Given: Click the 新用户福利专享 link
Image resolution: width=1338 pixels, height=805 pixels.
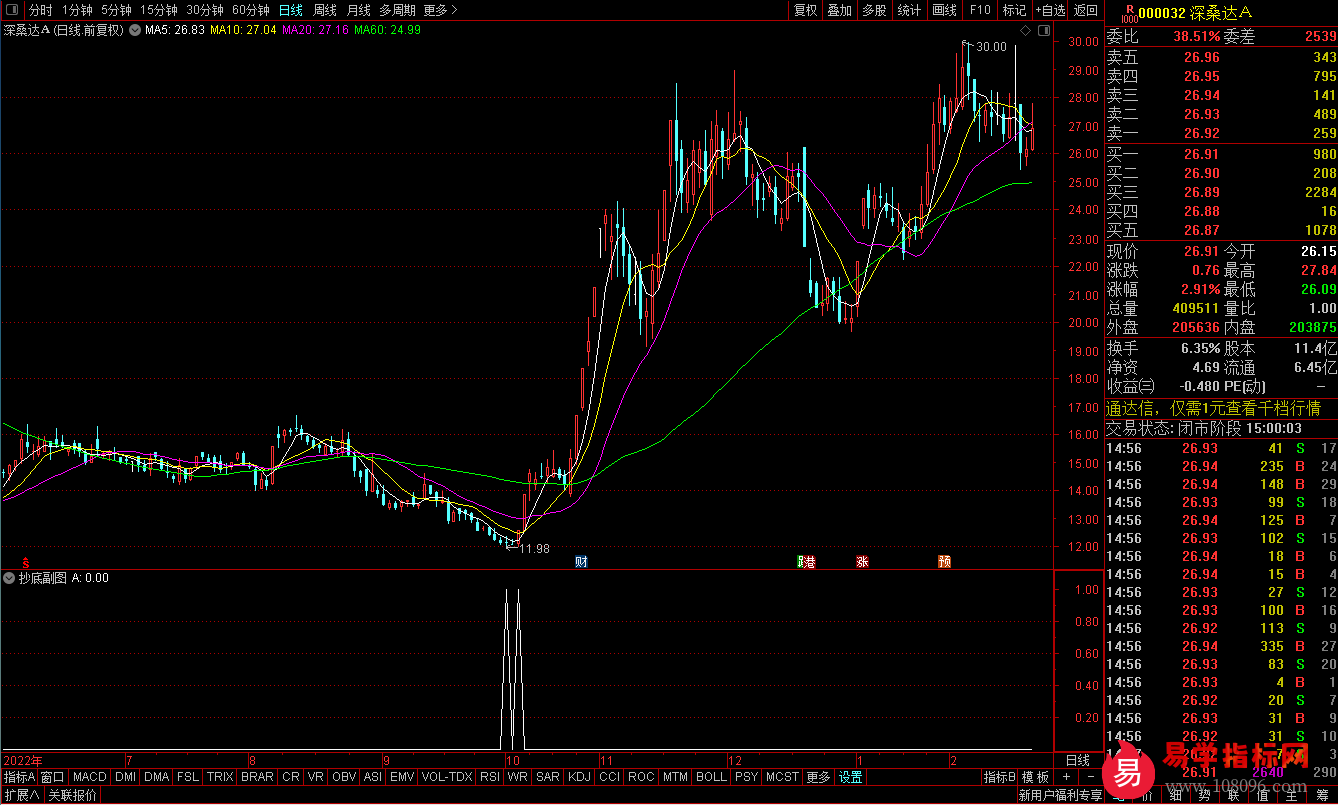Looking at the screenshot, I should pyautogui.click(x=1060, y=796).
